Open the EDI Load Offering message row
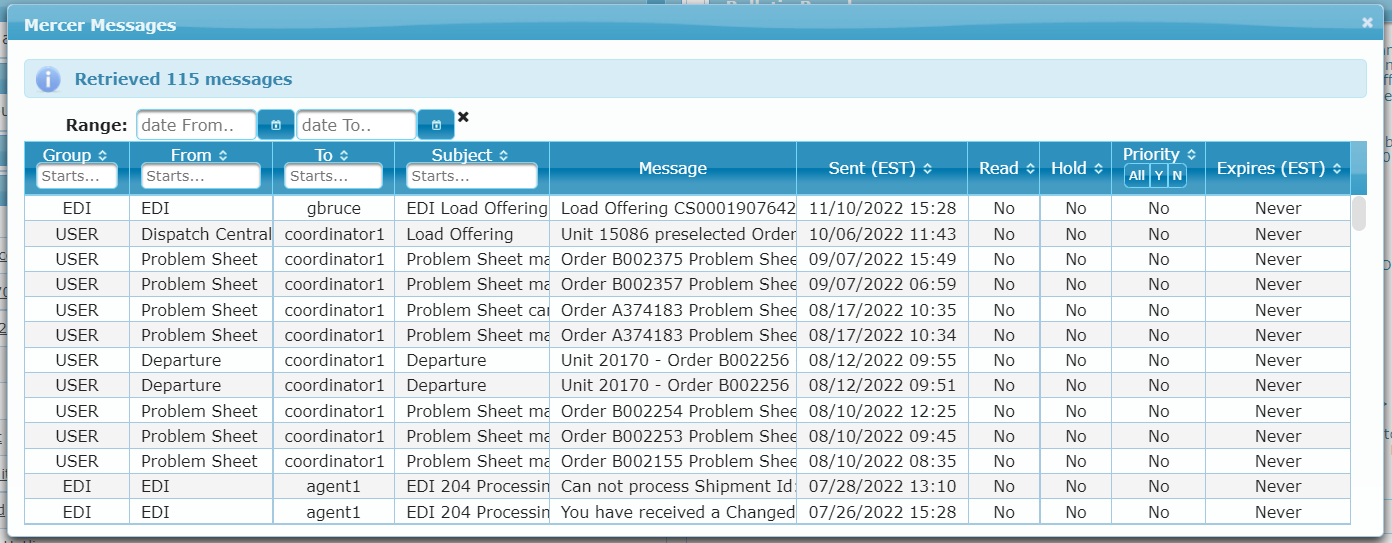Viewport: 1392px width, 543px height. click(476, 208)
